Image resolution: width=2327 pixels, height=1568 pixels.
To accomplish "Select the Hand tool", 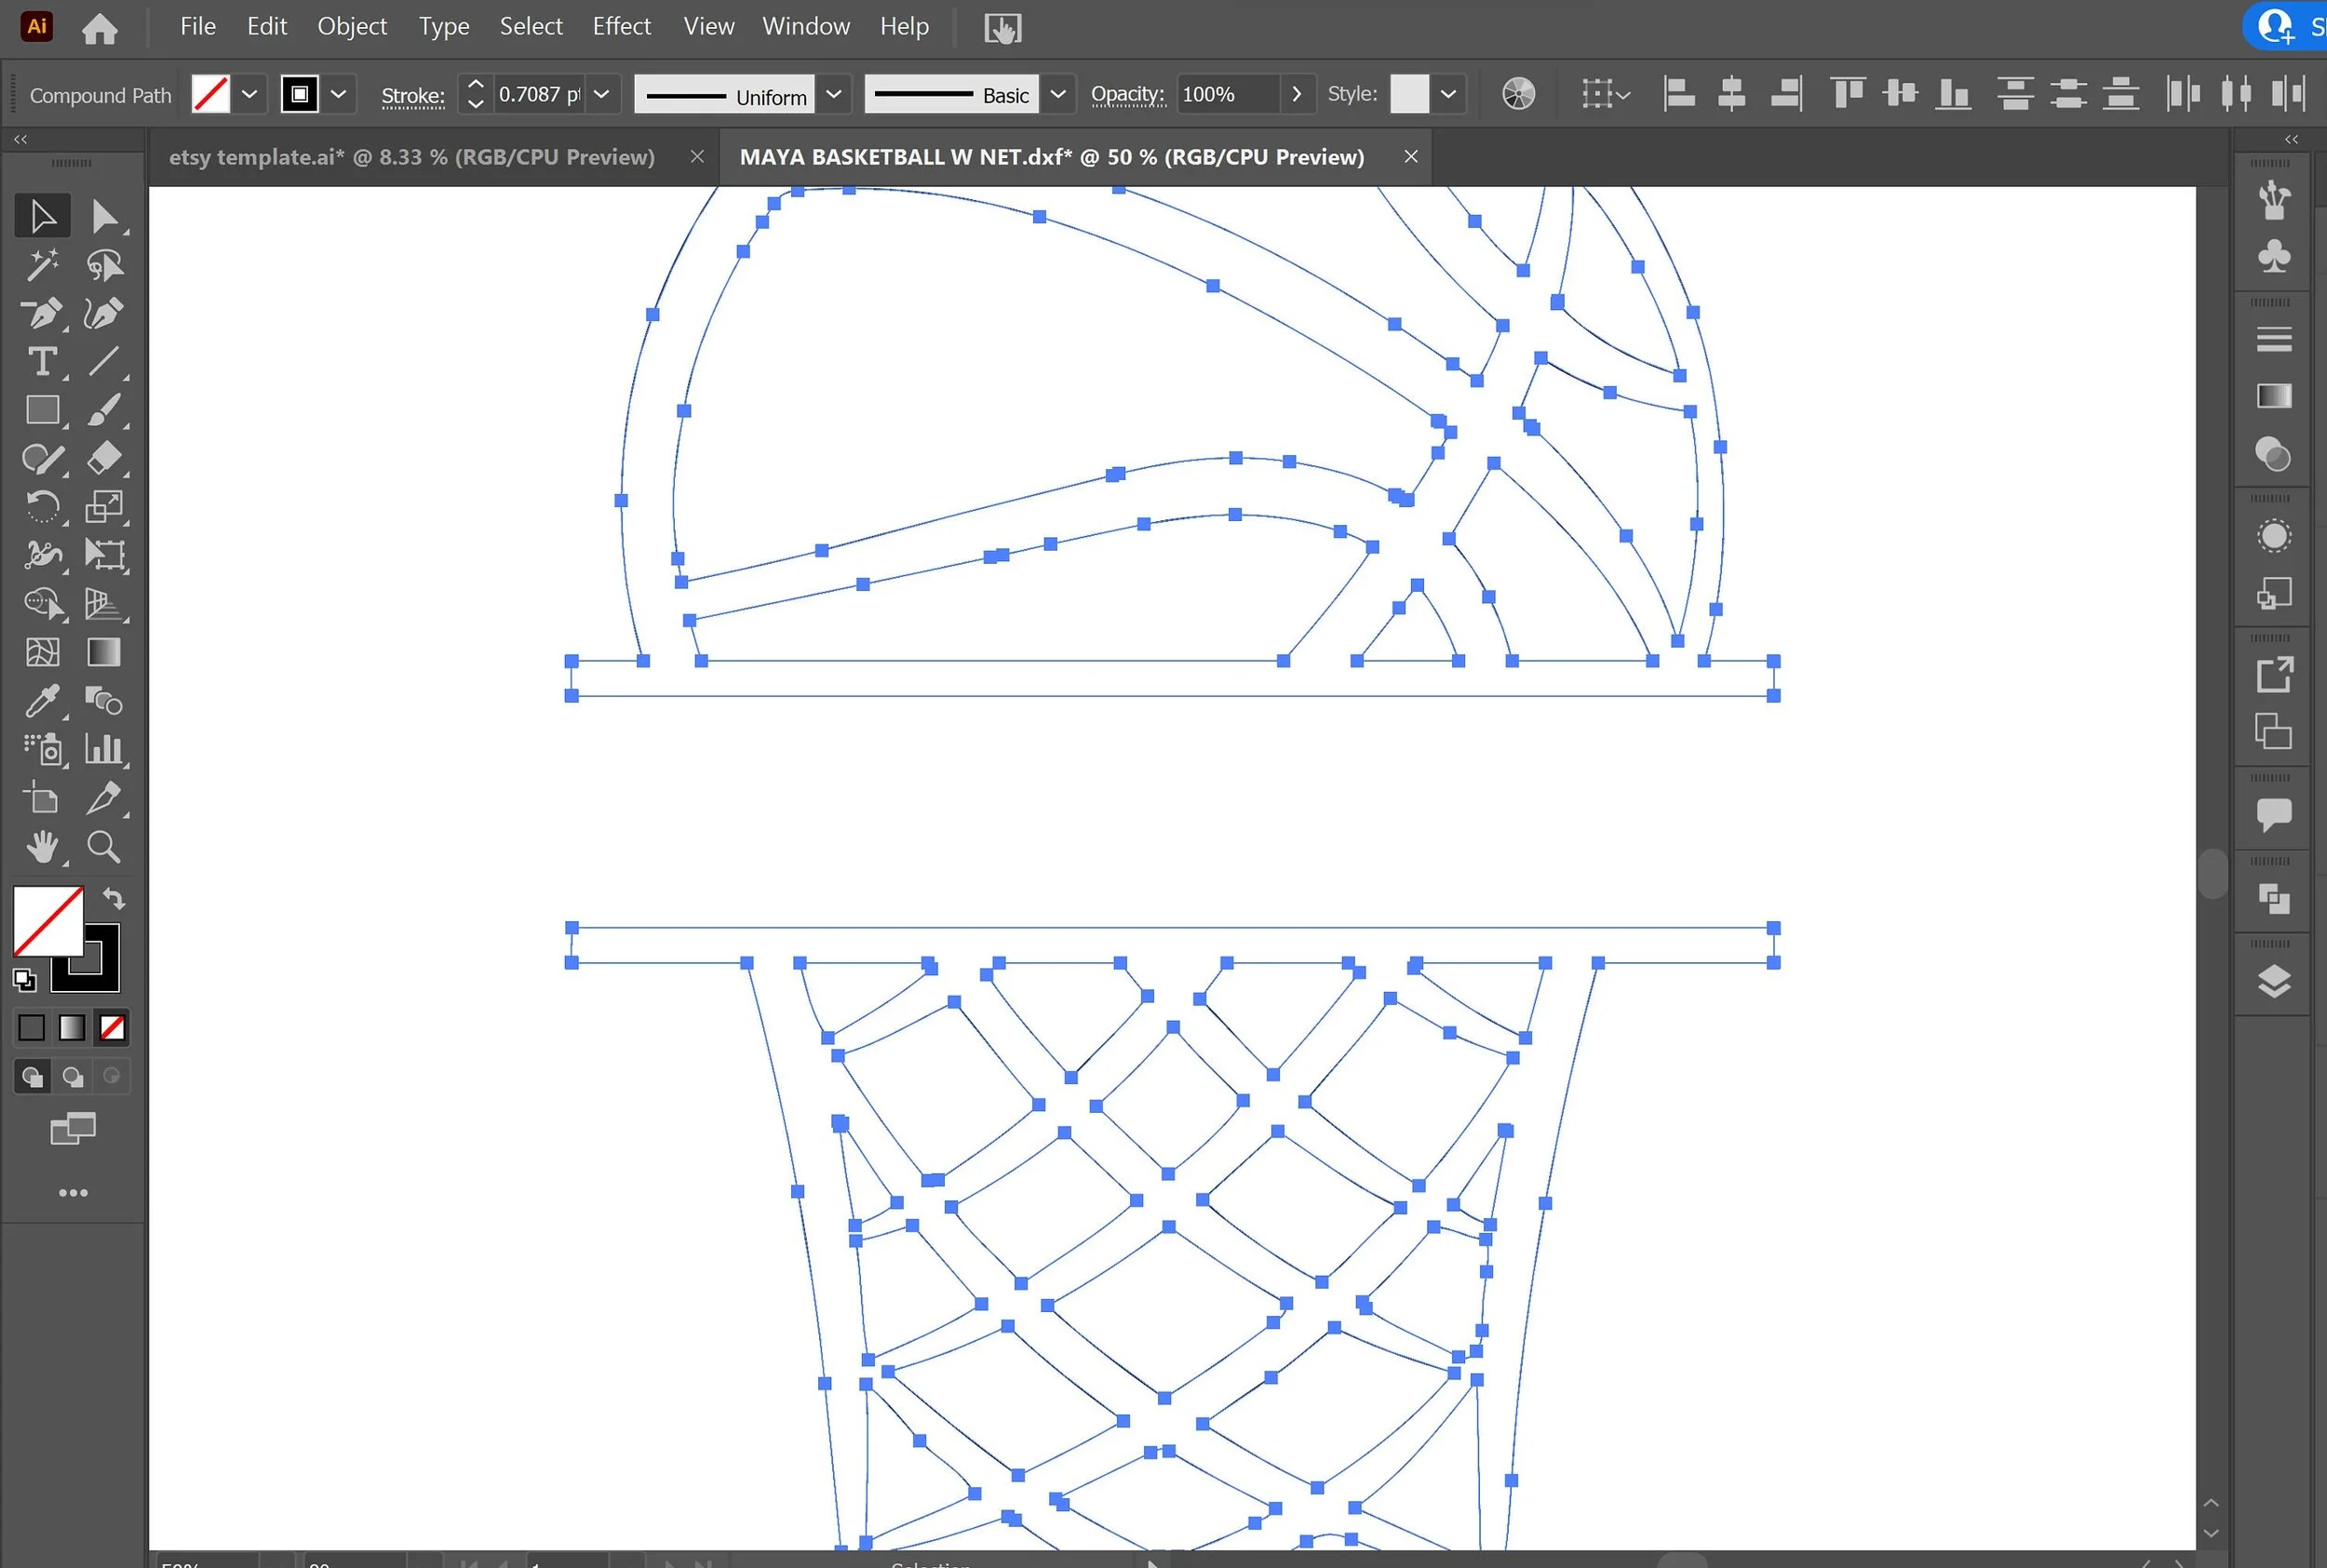I will click(42, 847).
